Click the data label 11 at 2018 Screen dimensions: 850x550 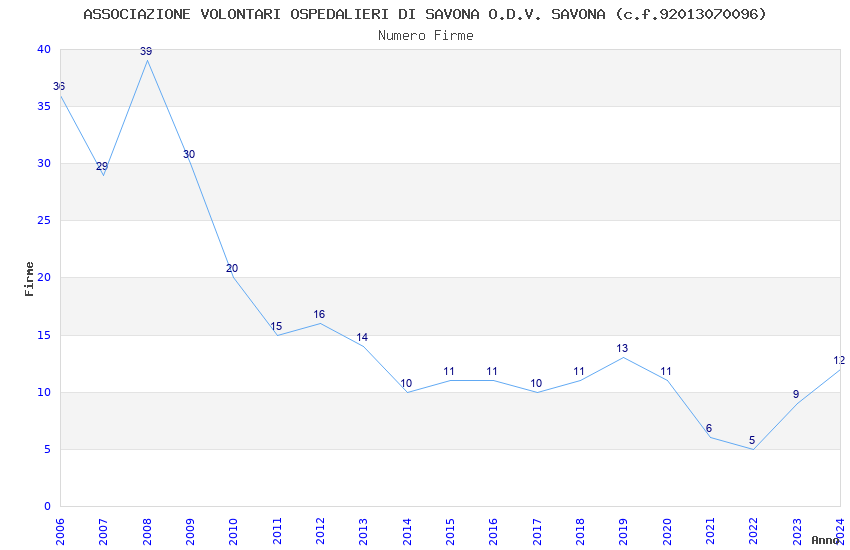[x=579, y=372]
